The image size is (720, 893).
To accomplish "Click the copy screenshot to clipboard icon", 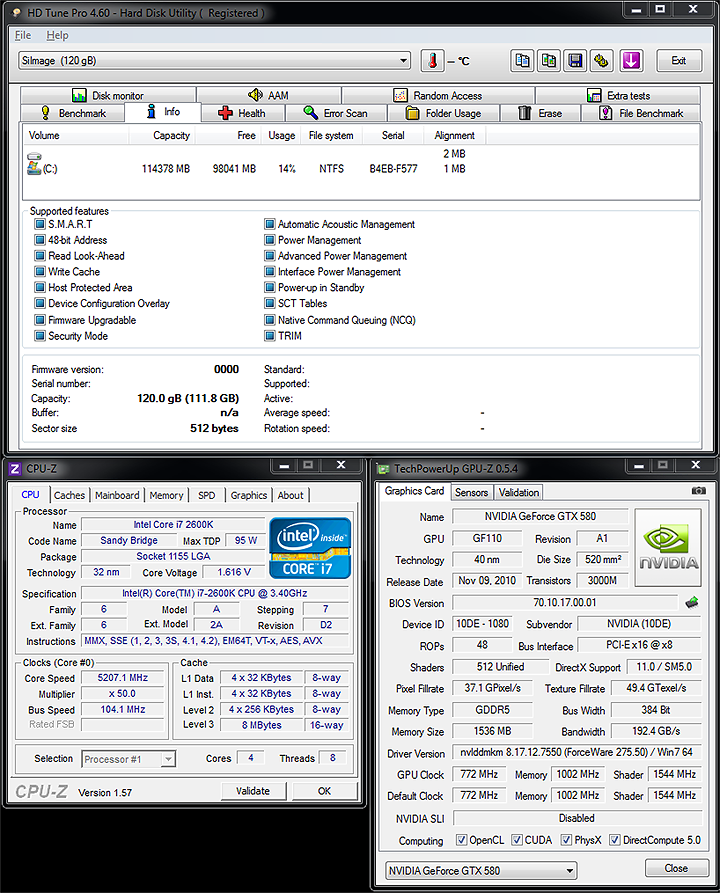I will [x=549, y=60].
